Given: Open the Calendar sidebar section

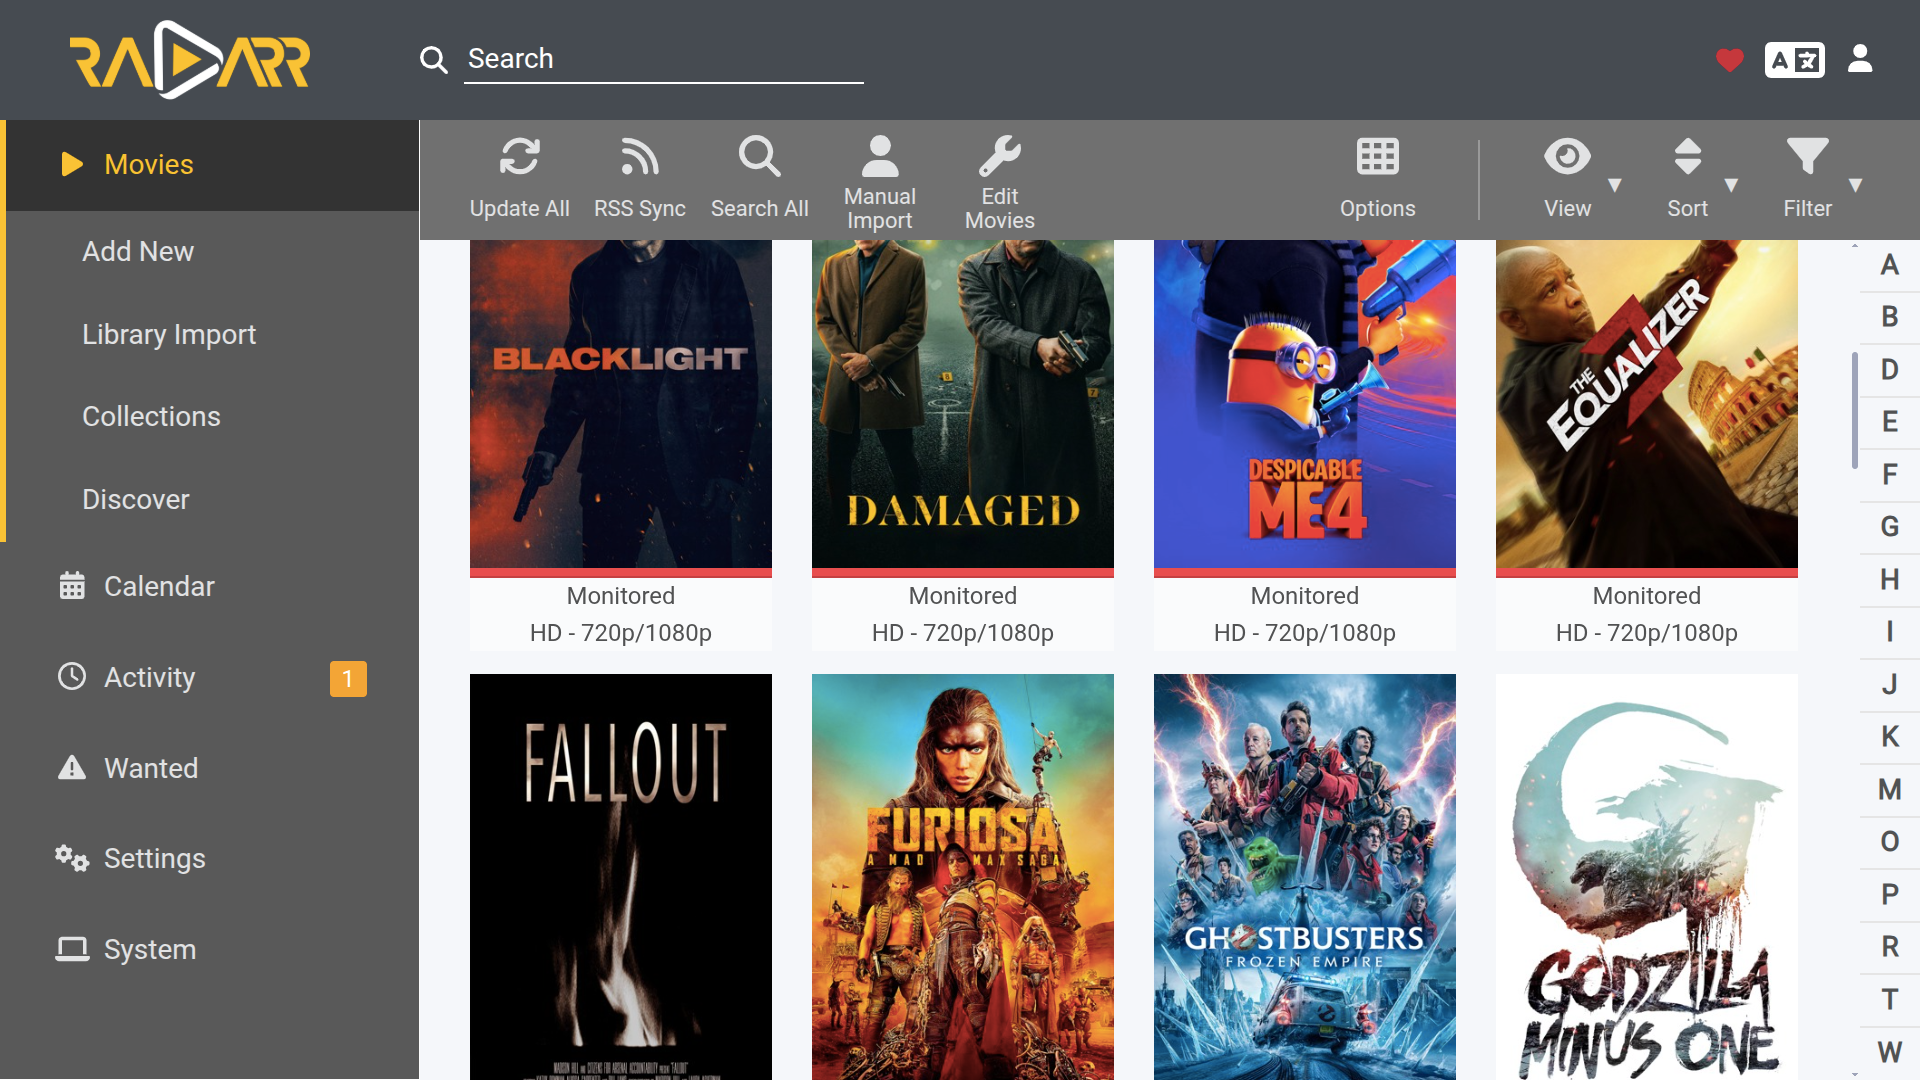Looking at the screenshot, I should coord(159,586).
